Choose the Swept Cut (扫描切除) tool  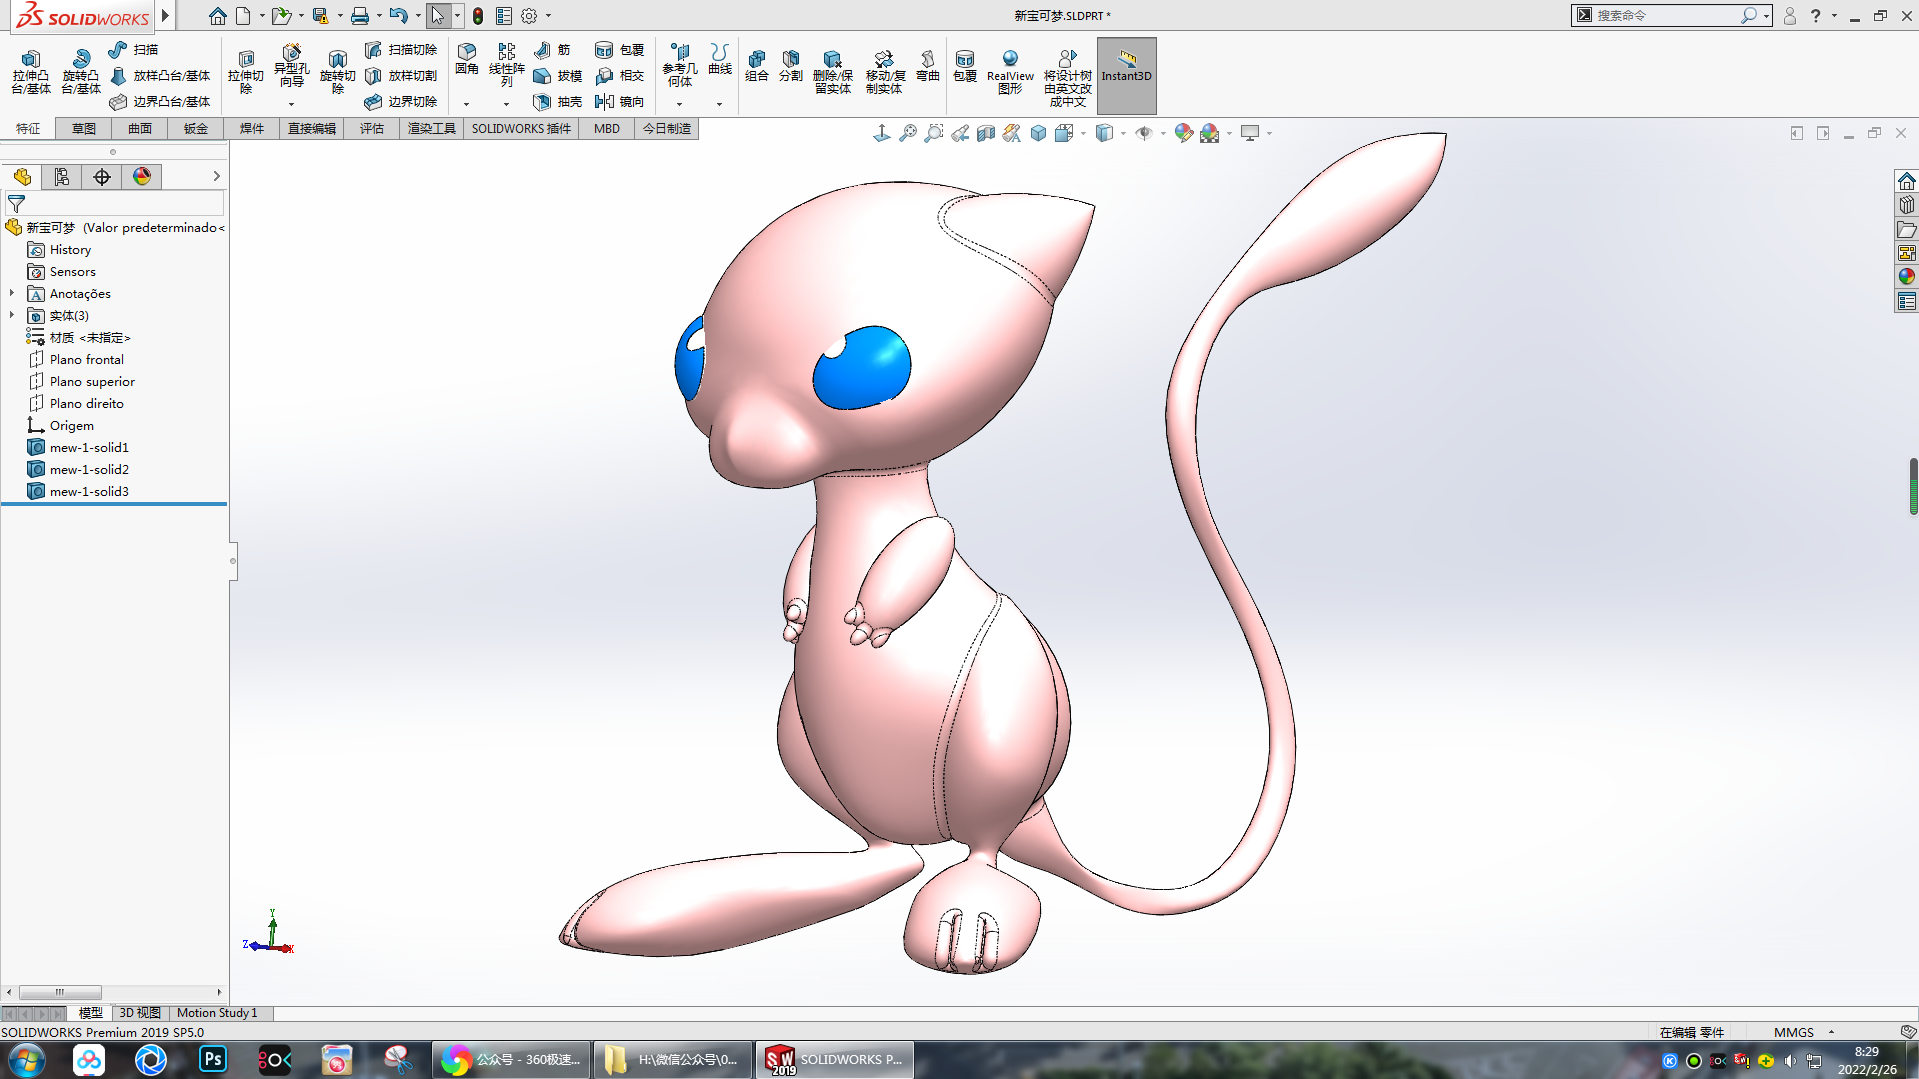click(x=401, y=49)
